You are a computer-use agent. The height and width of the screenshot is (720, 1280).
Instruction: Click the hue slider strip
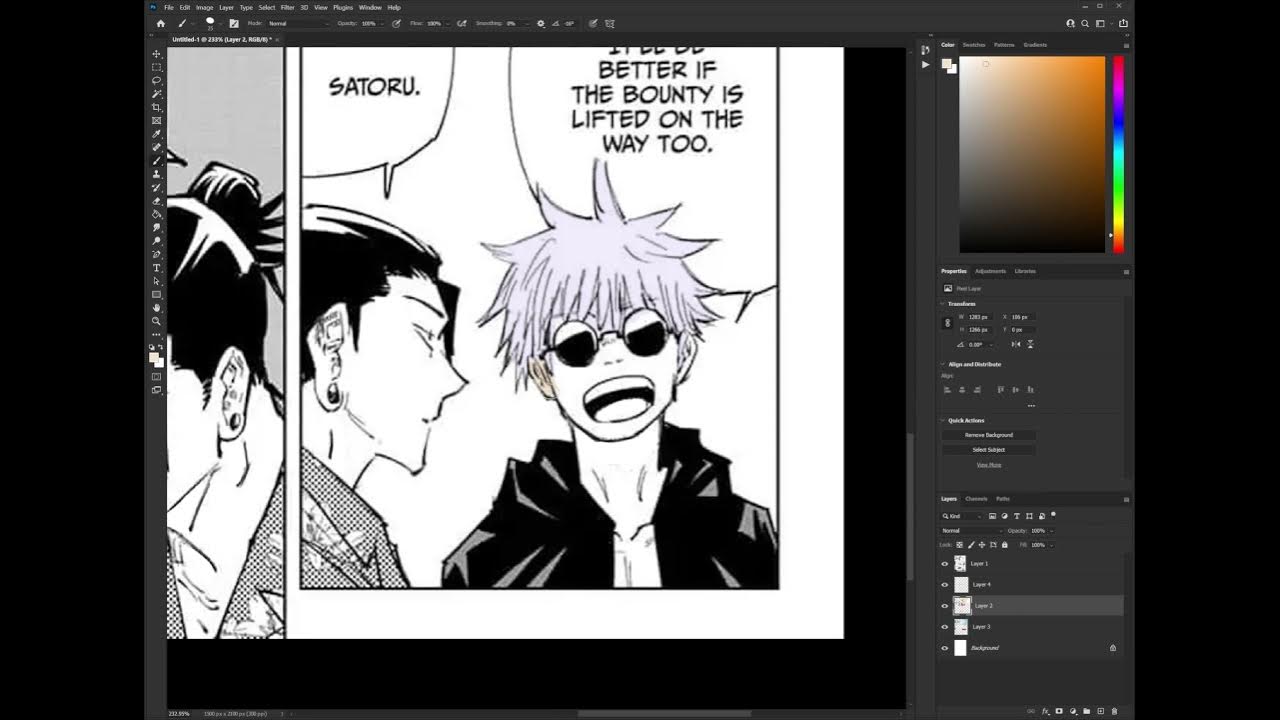coord(1118,154)
